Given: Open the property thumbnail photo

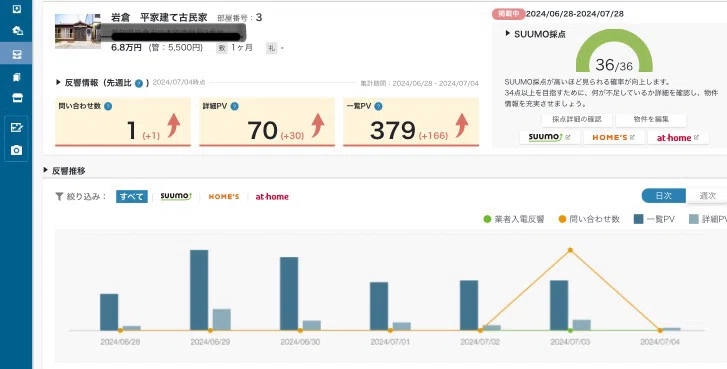Looking at the screenshot, I should pos(77,31).
